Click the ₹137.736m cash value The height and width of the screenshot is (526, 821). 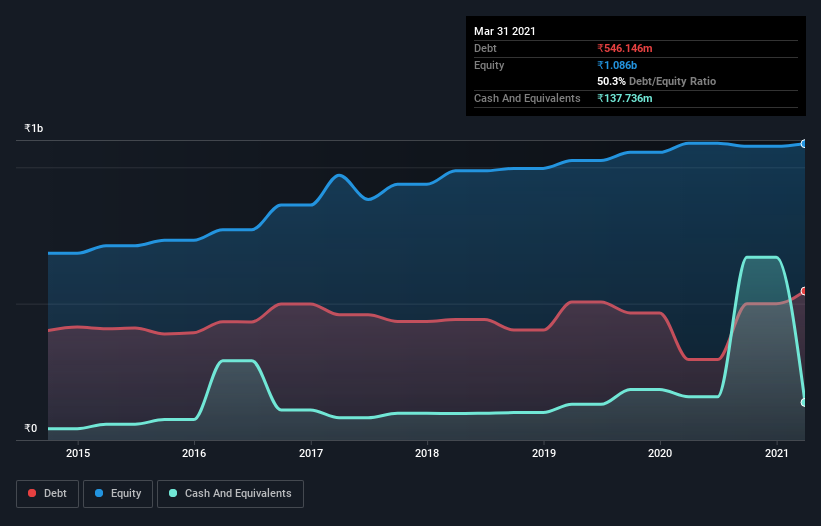(625, 98)
